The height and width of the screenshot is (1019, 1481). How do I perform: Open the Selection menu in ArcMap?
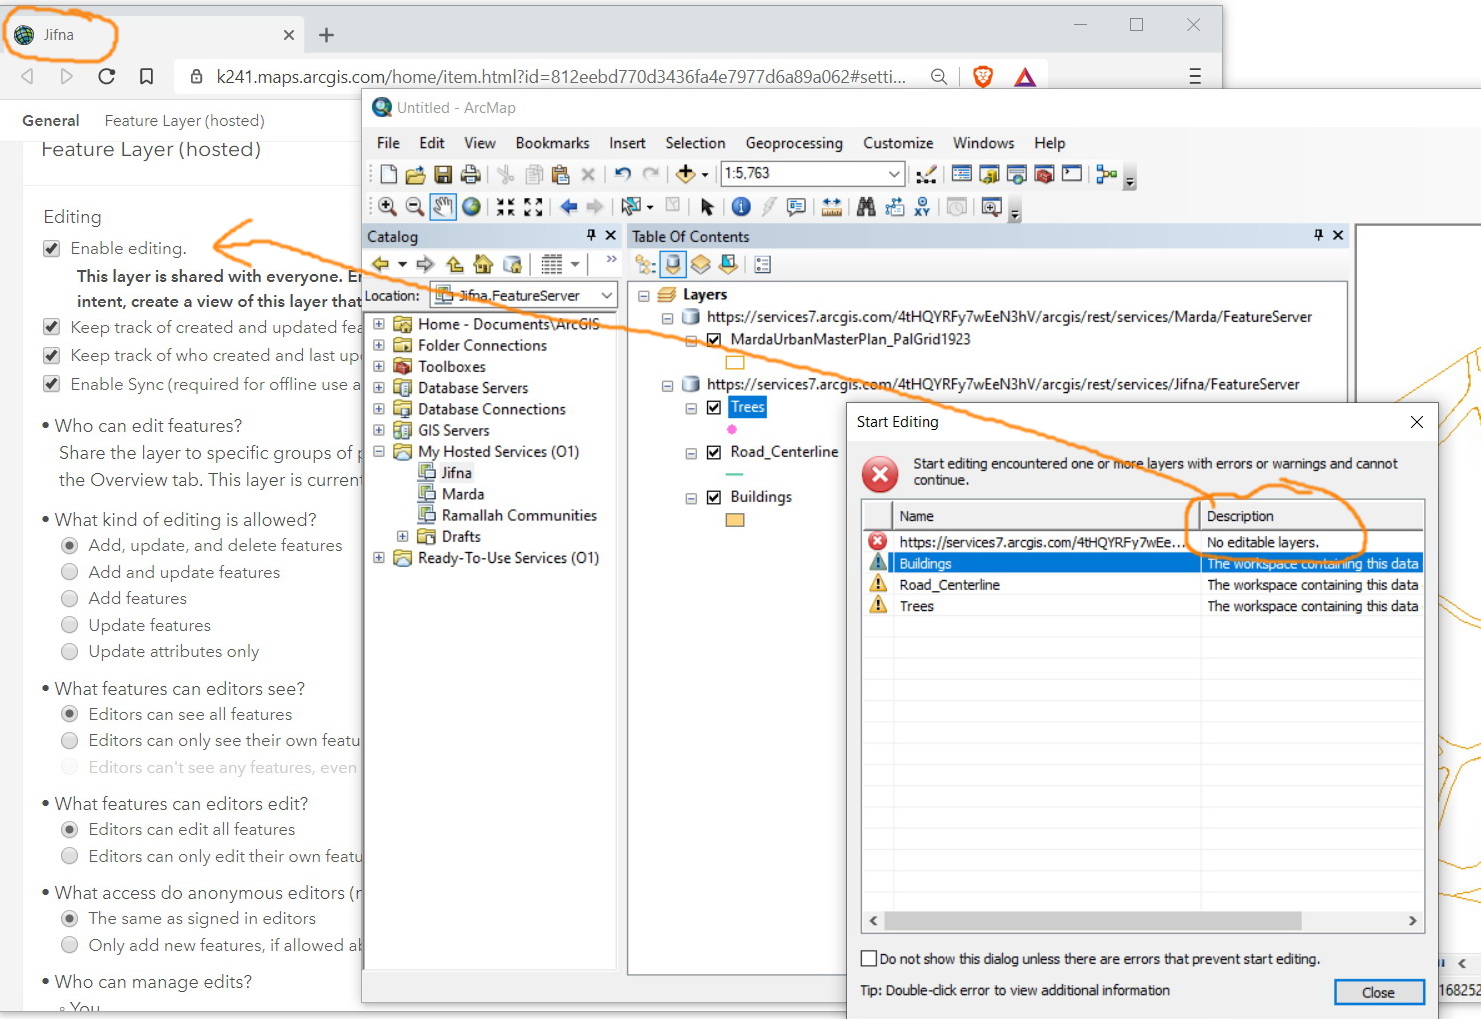coord(695,143)
